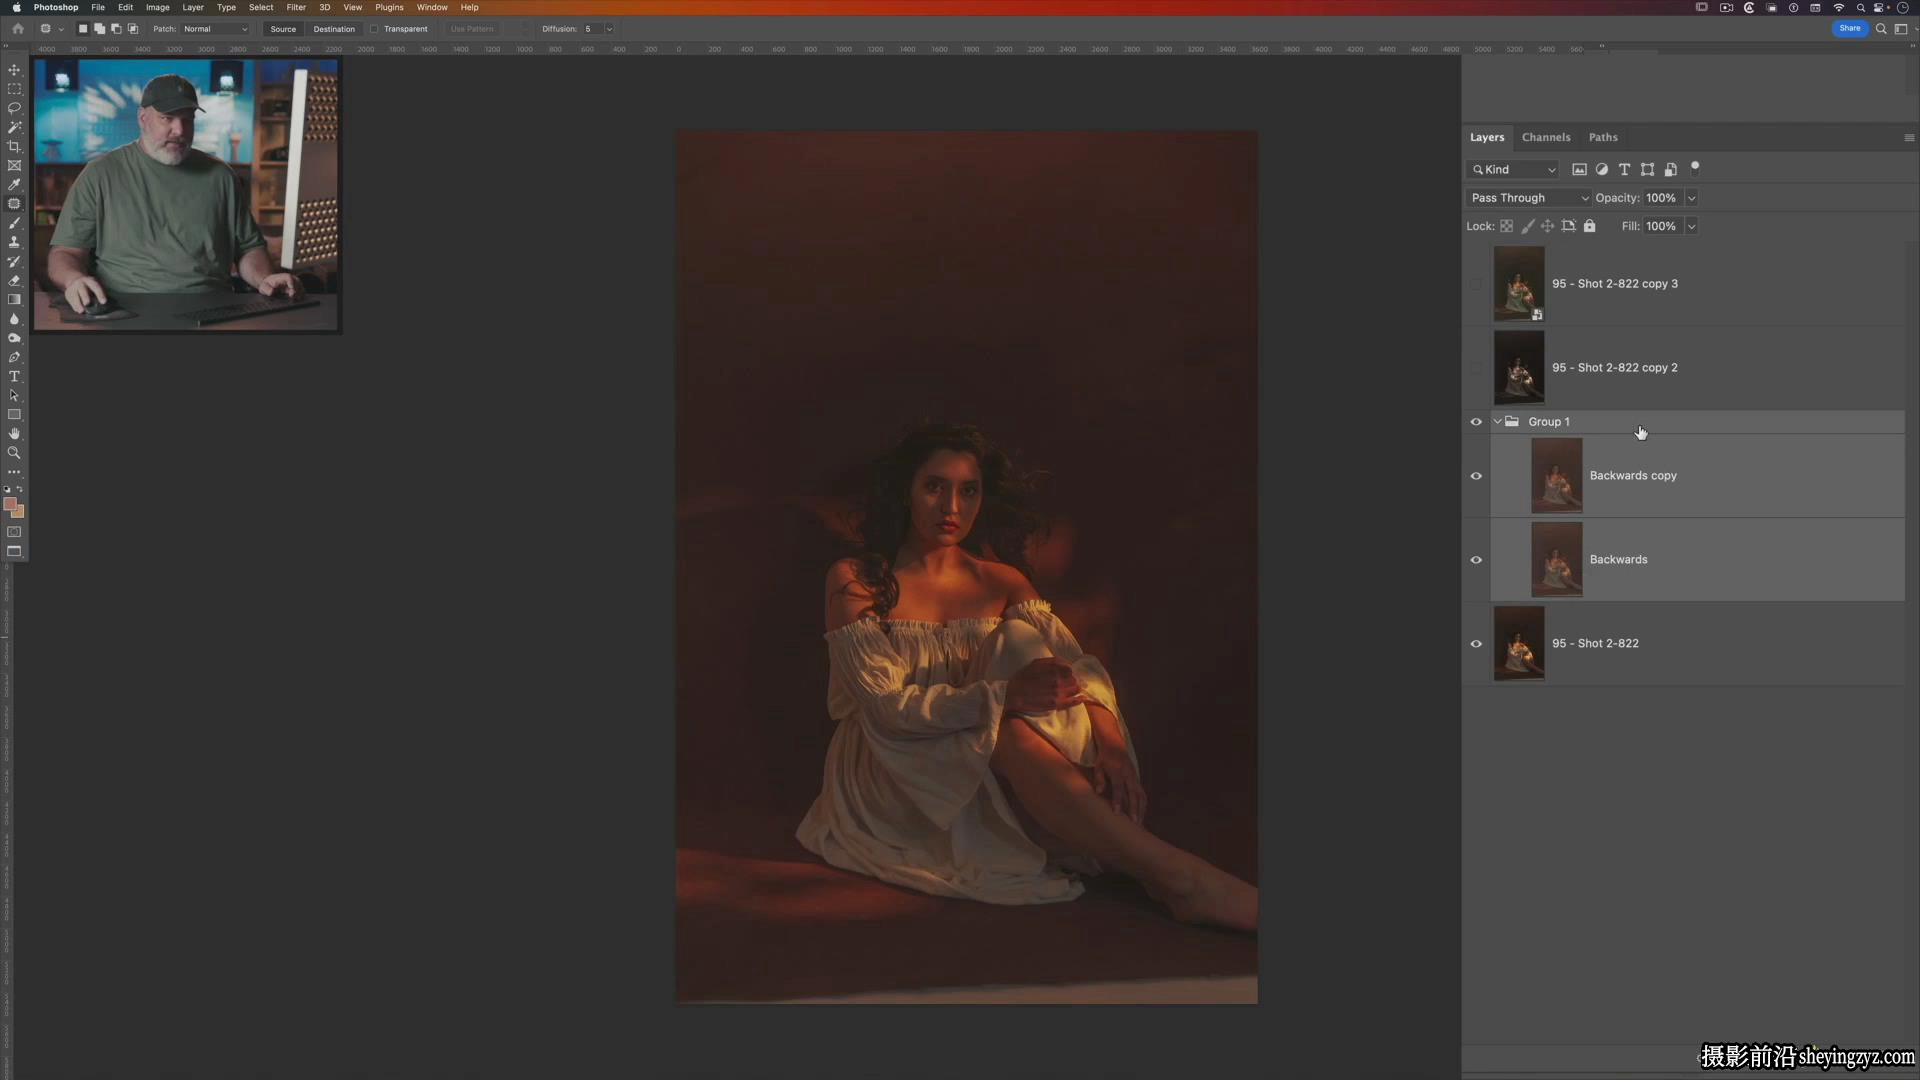Hide the Backwards copy layer

1476,476
